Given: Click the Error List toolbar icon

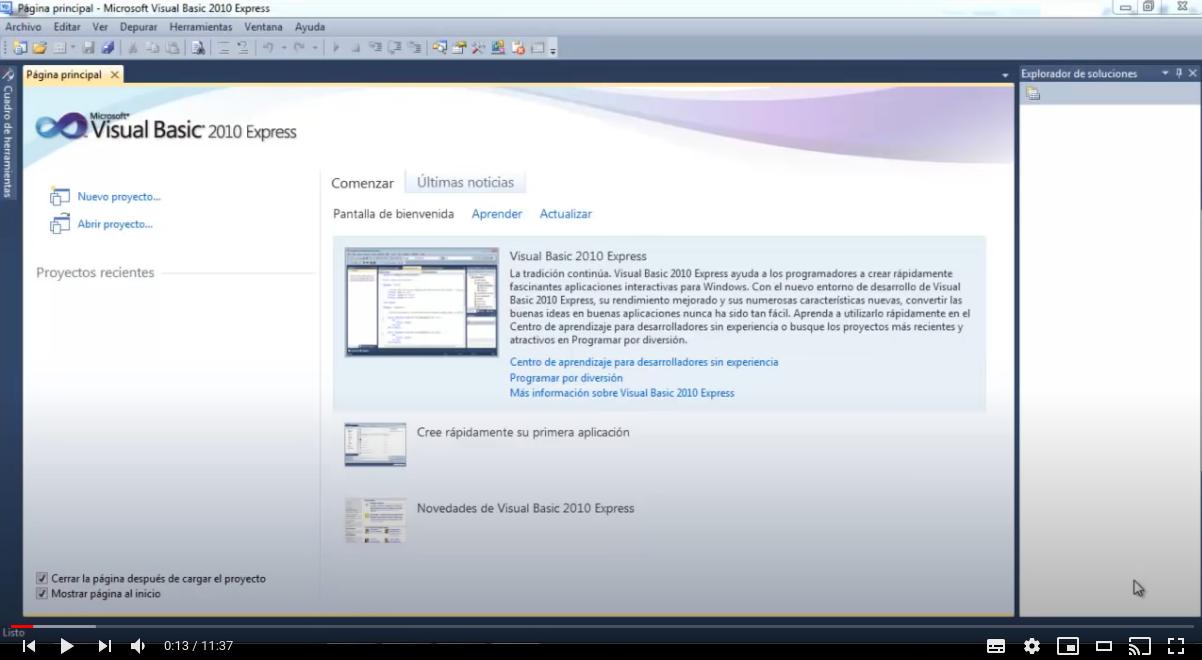Looking at the screenshot, I should click(517, 47).
